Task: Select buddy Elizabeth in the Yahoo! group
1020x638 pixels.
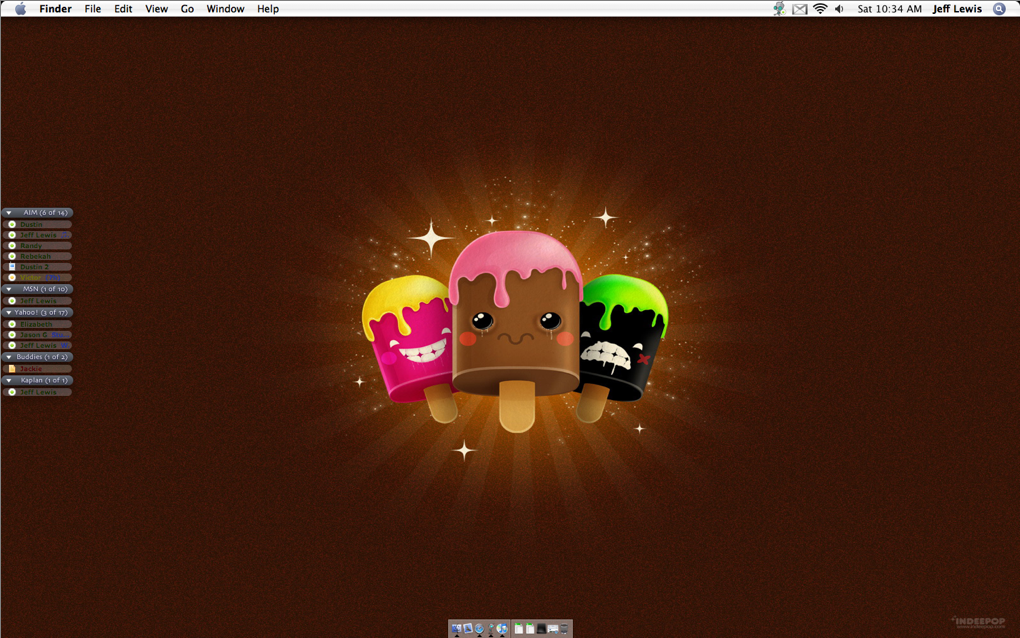Action: 37,324
